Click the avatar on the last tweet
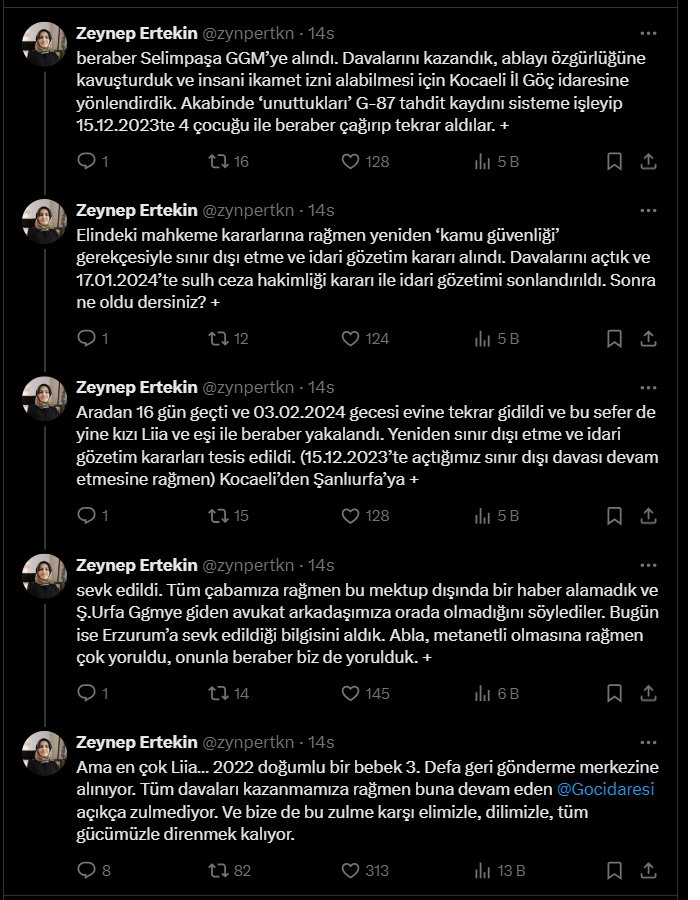 tap(45, 753)
